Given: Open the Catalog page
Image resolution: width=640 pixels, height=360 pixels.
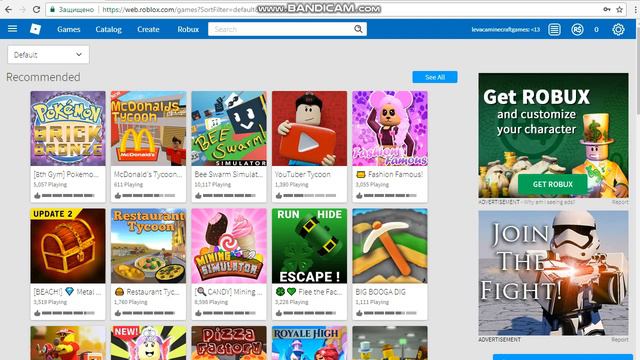Looking at the screenshot, I should coord(109,29).
